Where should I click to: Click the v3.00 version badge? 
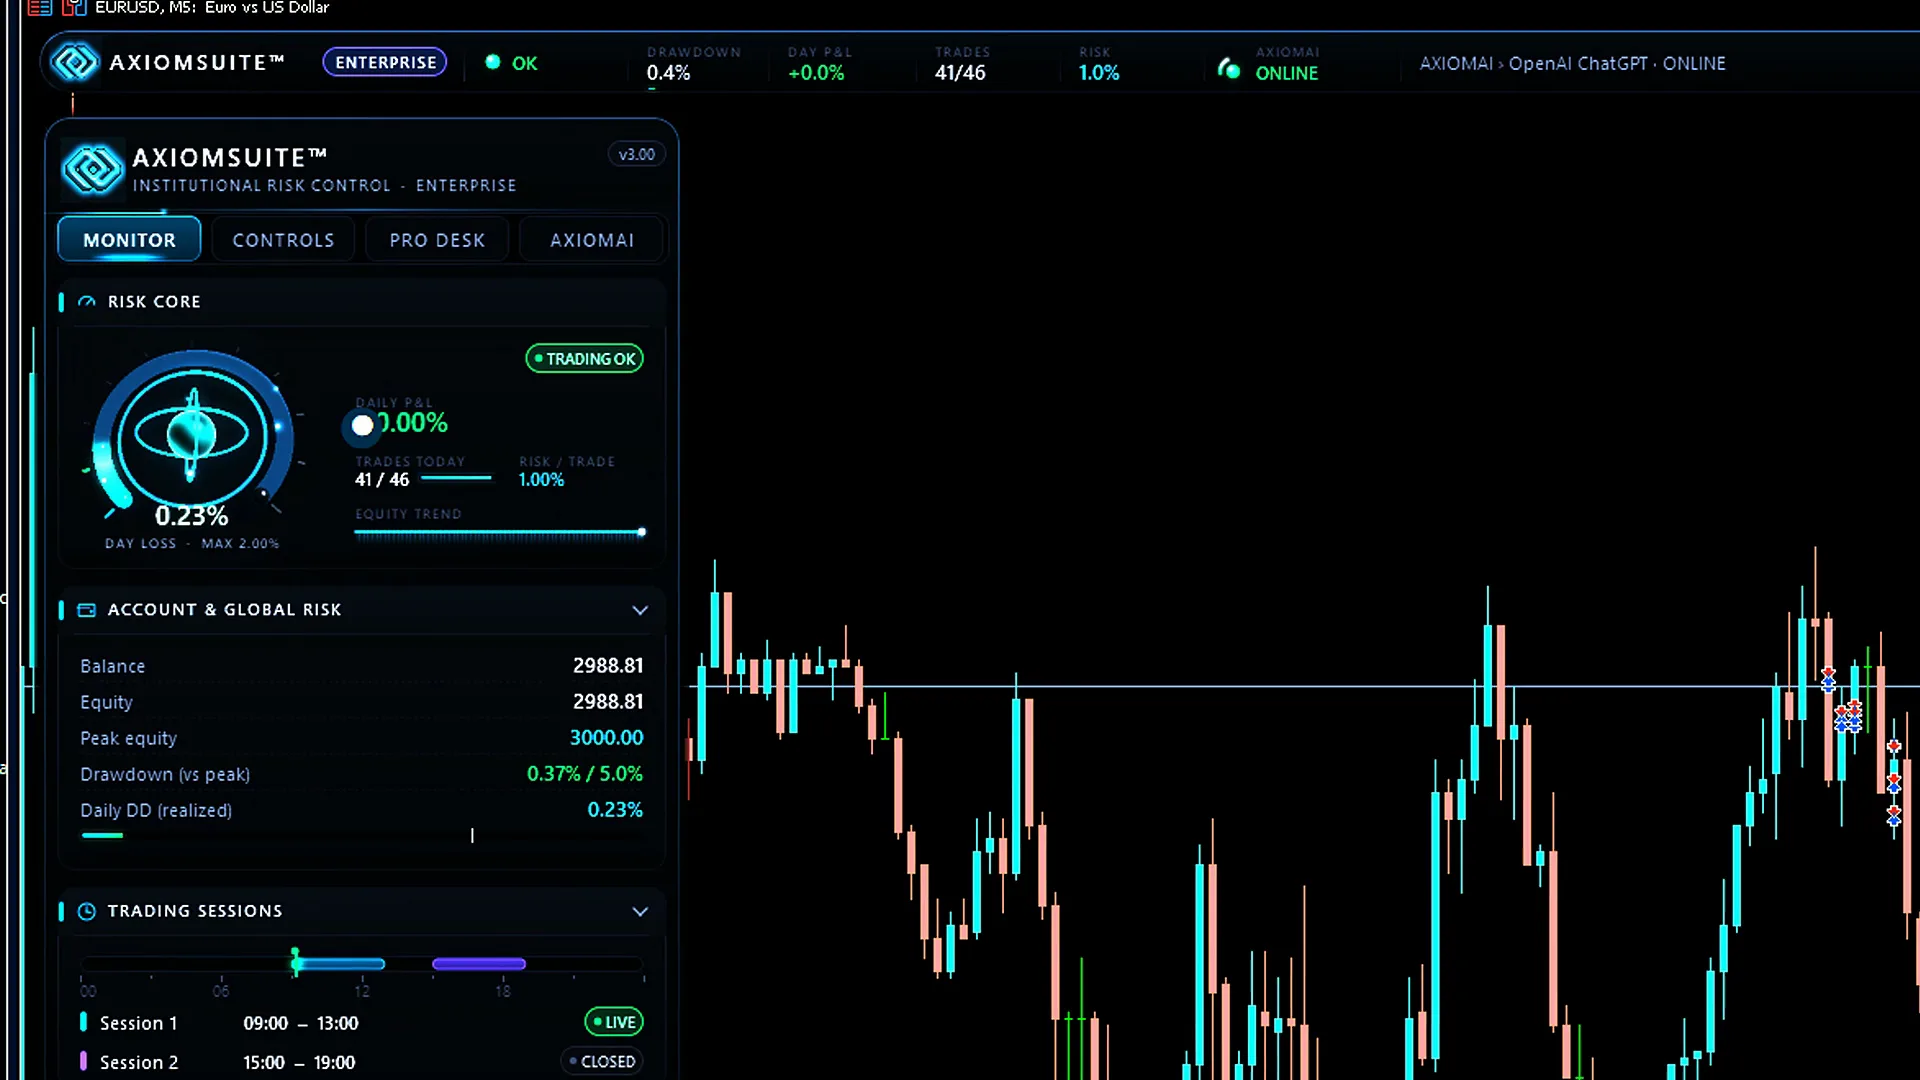636,154
